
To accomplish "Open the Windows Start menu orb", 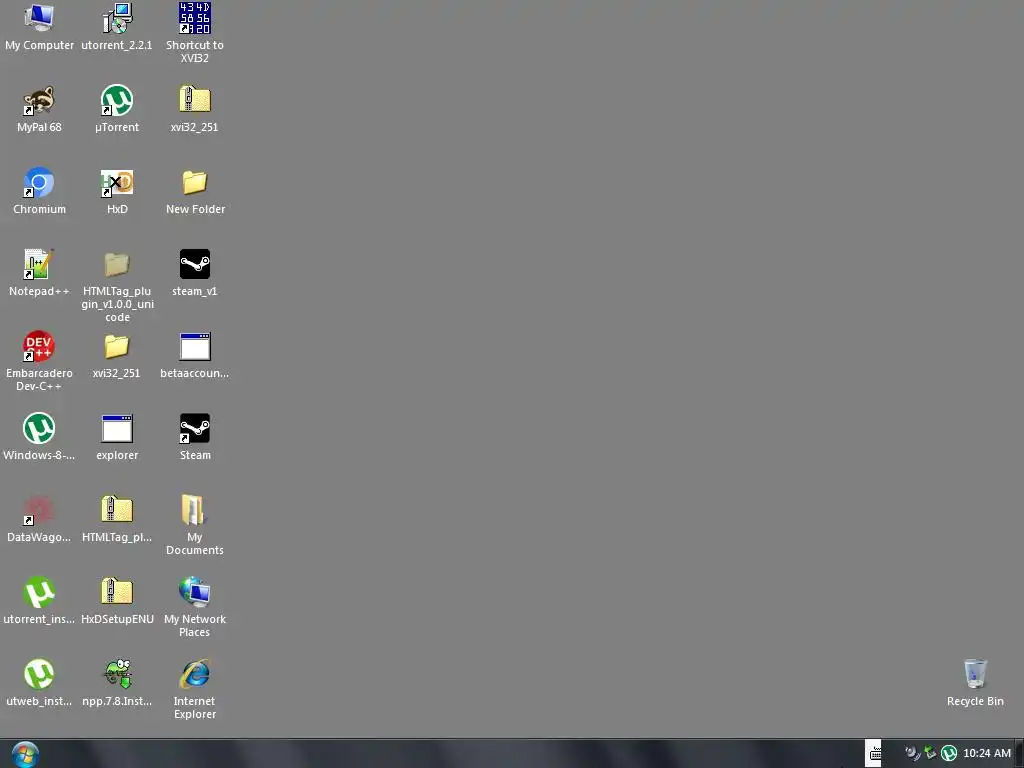I will [x=25, y=754].
